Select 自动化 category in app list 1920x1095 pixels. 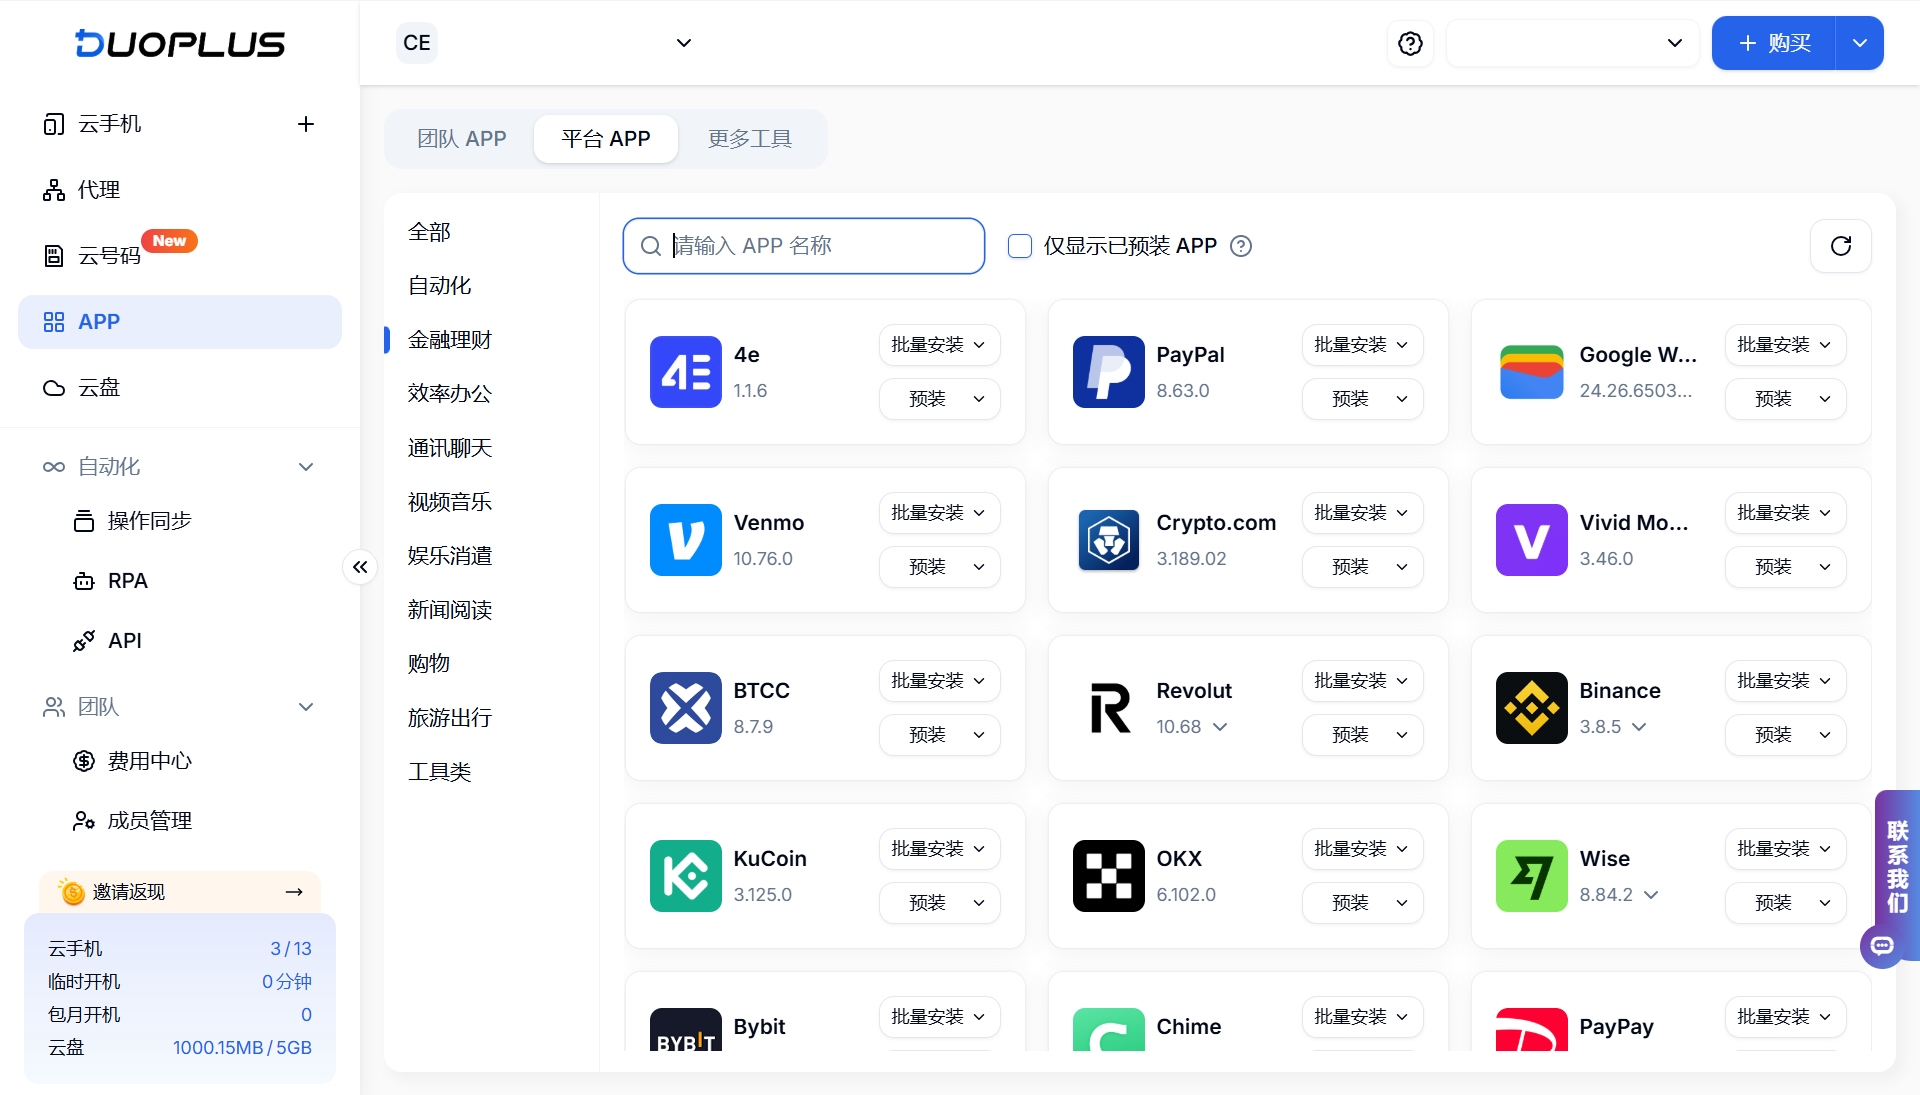(x=439, y=286)
